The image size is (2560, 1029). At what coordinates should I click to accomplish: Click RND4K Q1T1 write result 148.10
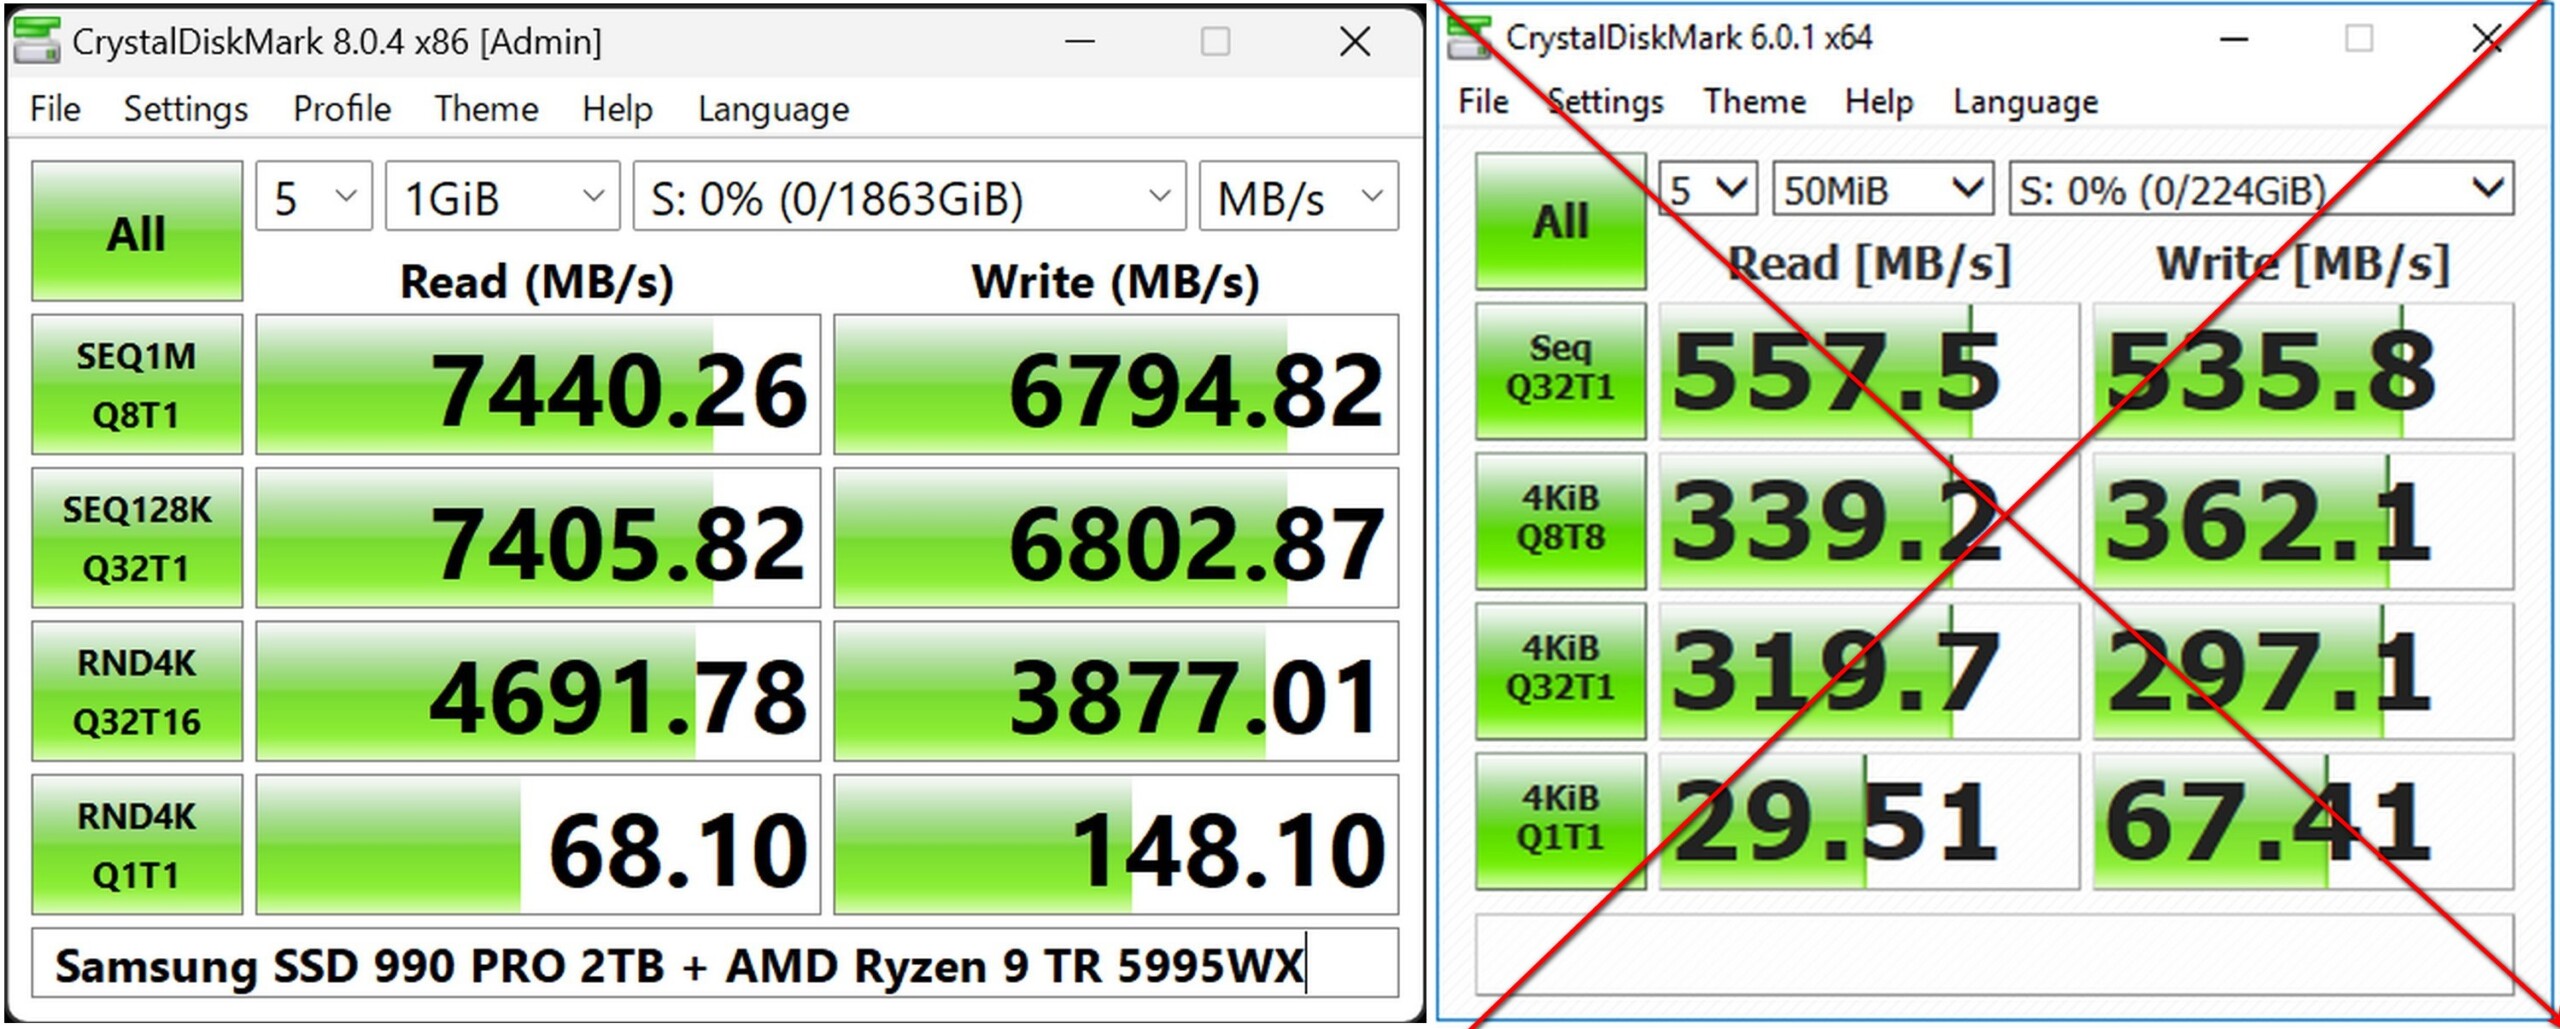click(x=1116, y=844)
